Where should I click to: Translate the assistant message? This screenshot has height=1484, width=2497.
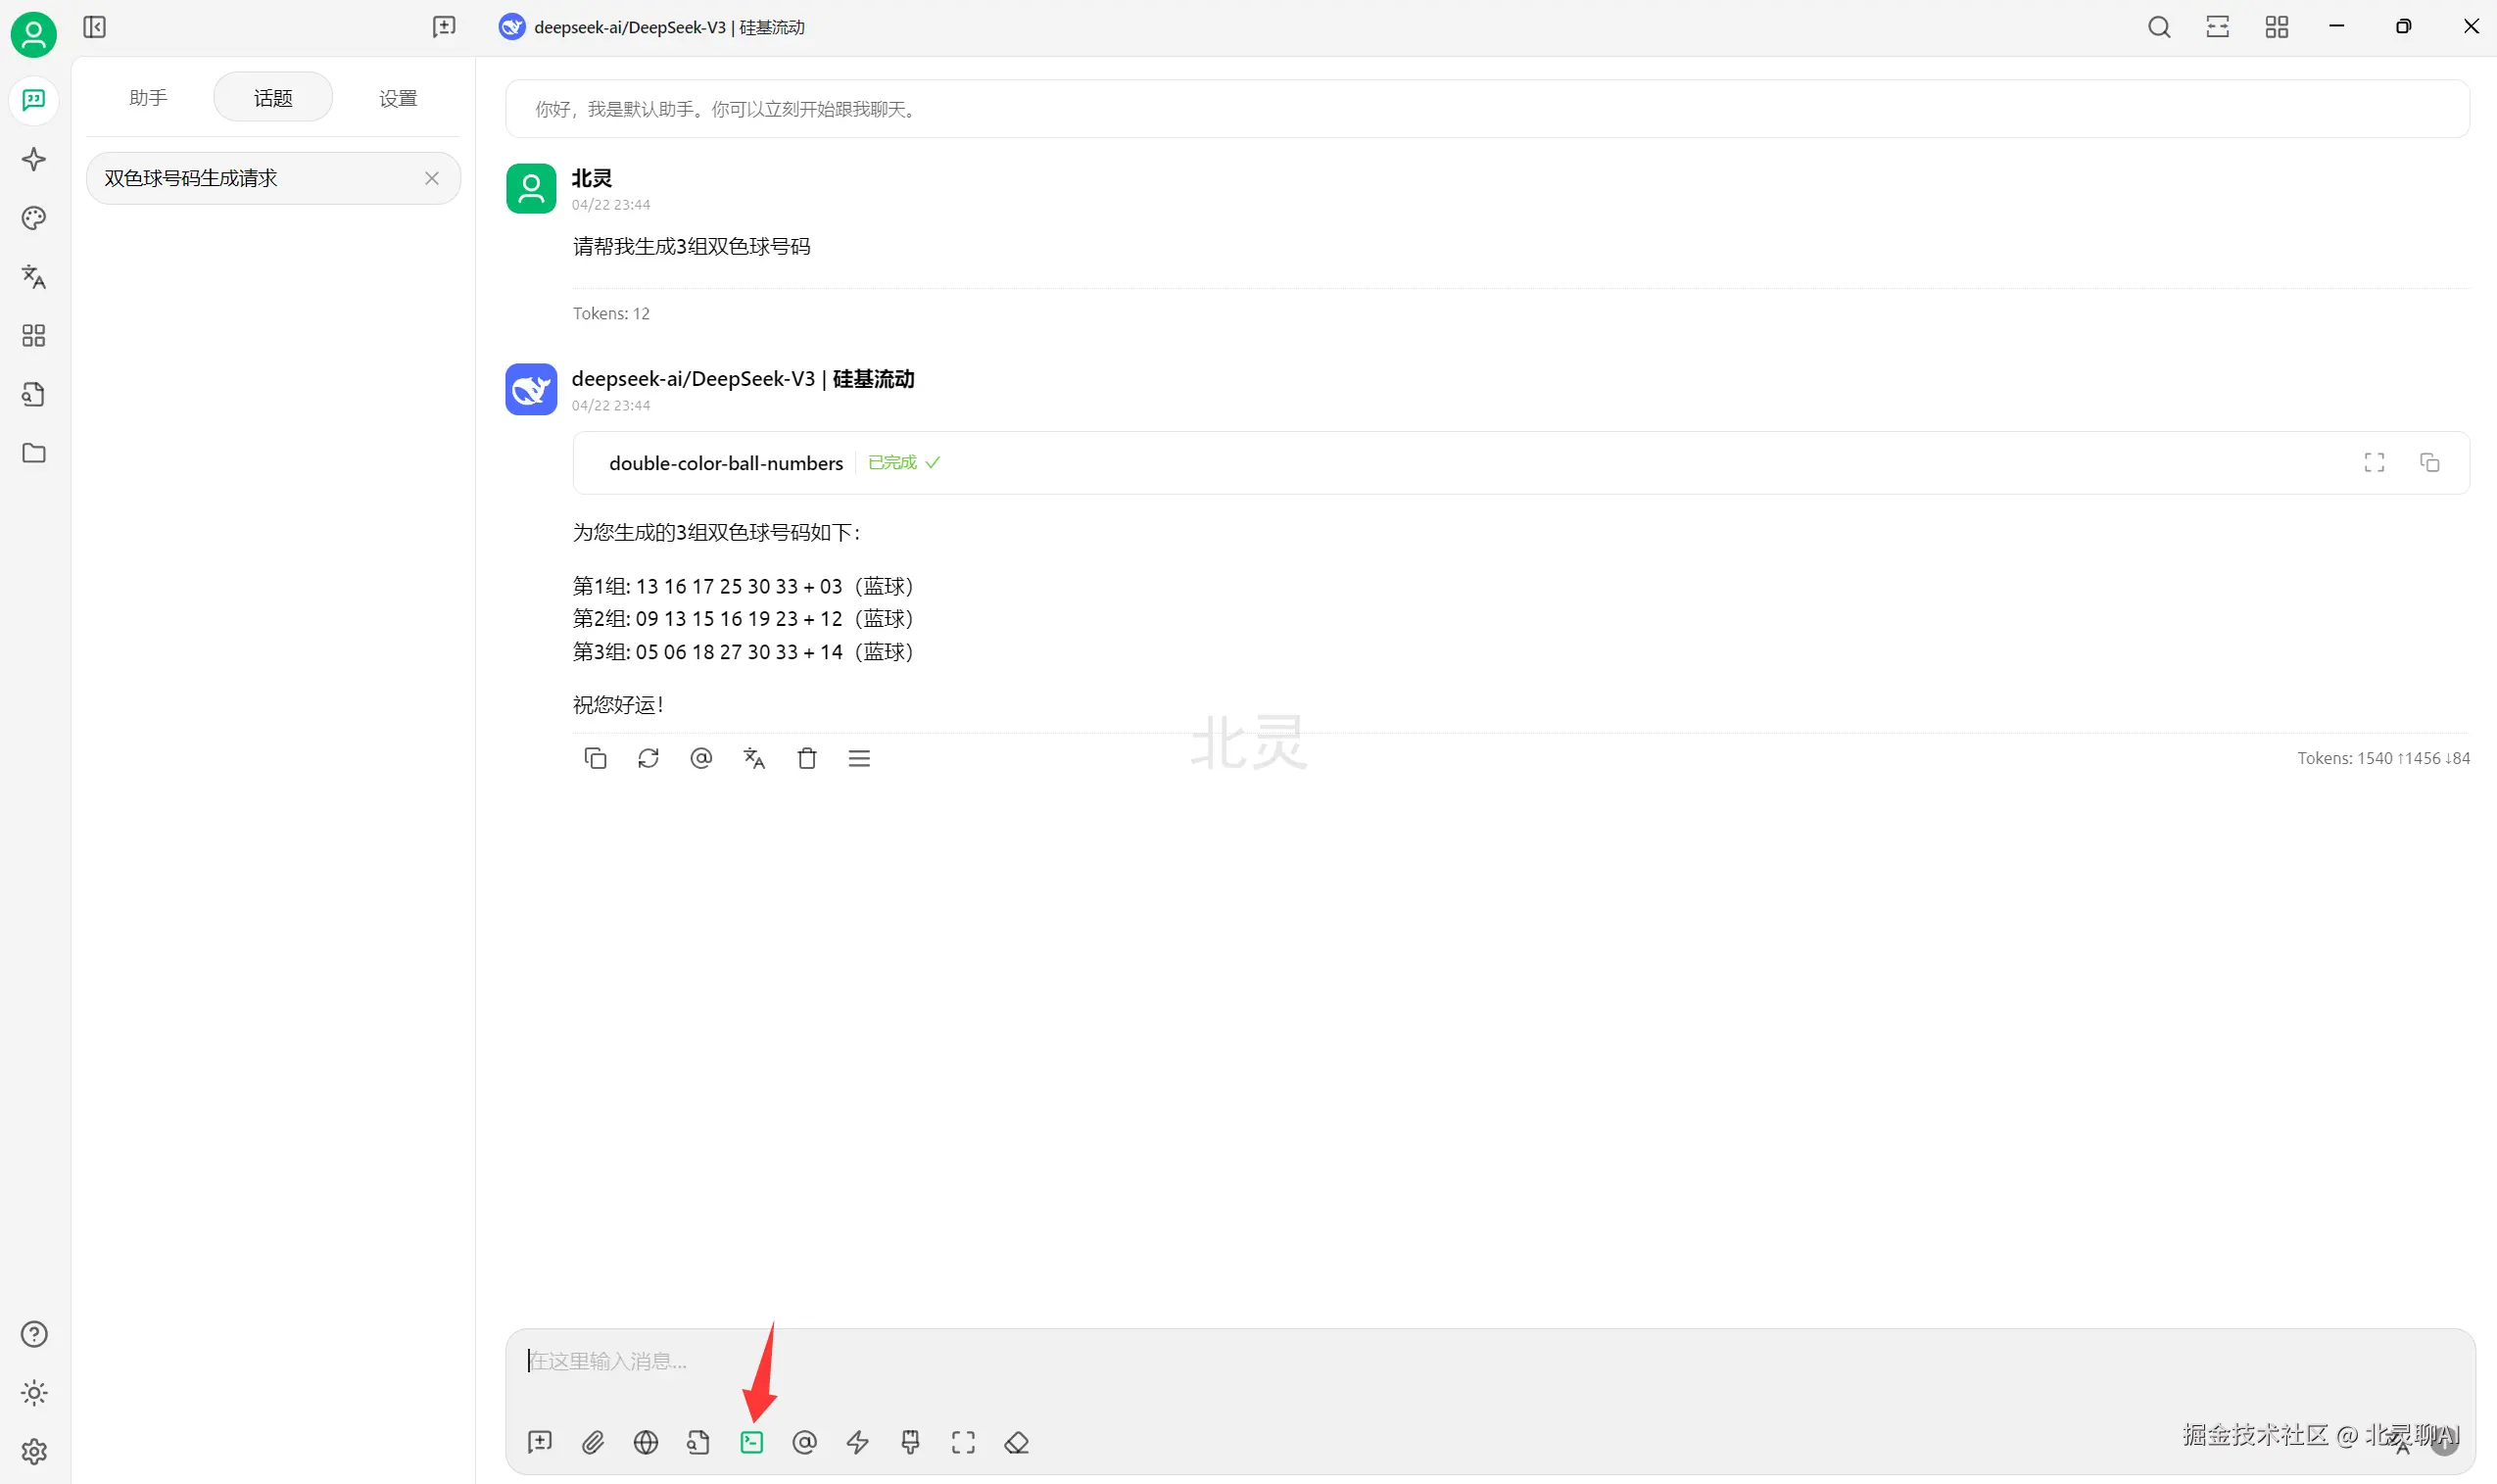pyautogui.click(x=754, y=758)
